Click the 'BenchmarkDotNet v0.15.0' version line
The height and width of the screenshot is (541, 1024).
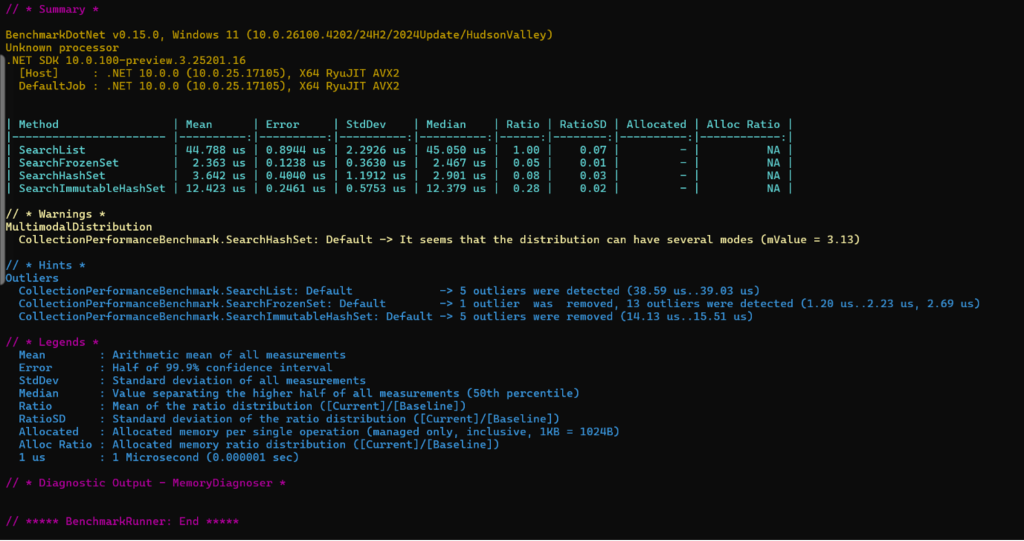point(279,35)
